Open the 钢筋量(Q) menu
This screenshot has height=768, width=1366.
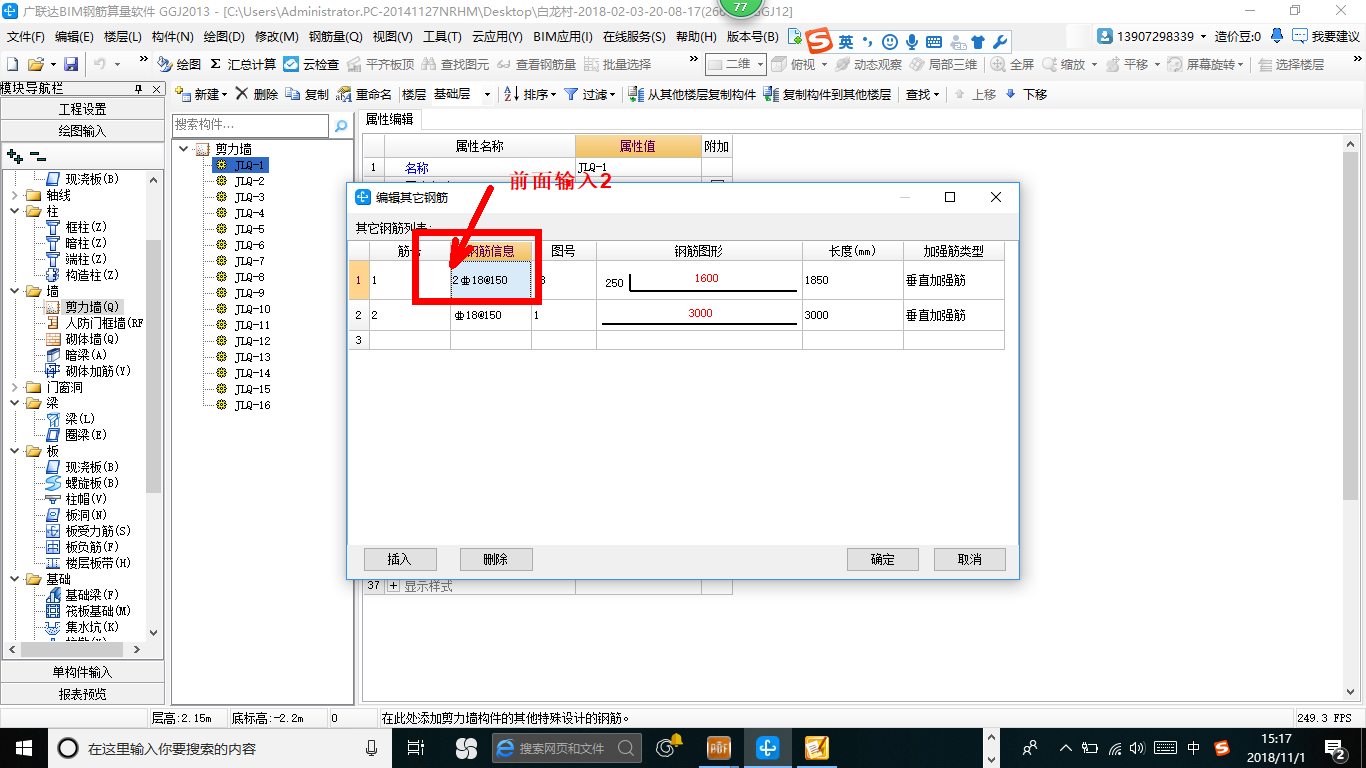coord(336,37)
